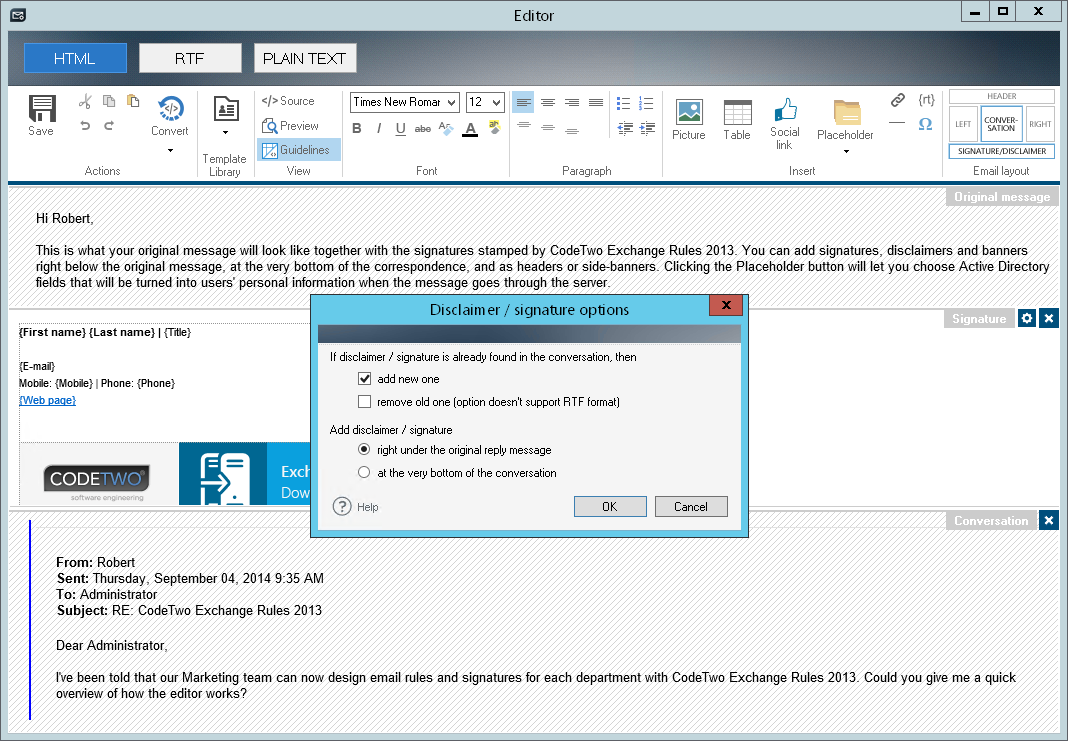Image resolution: width=1068 pixels, height=741 pixels.
Task: Switch to the PLAIN TEXT tab
Action: tap(304, 59)
